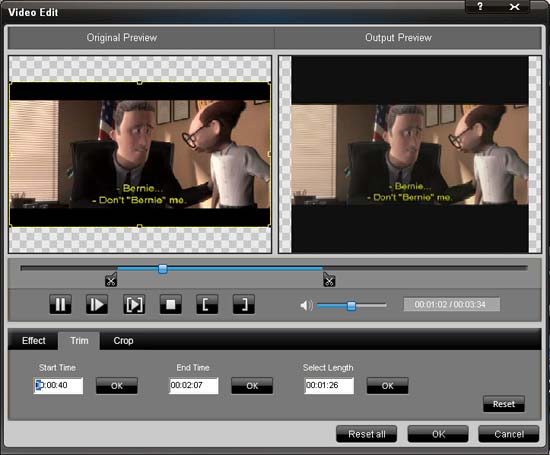Image resolution: width=550 pixels, height=455 pixels.
Task: Pause playback with the pause button
Action: click(x=60, y=304)
